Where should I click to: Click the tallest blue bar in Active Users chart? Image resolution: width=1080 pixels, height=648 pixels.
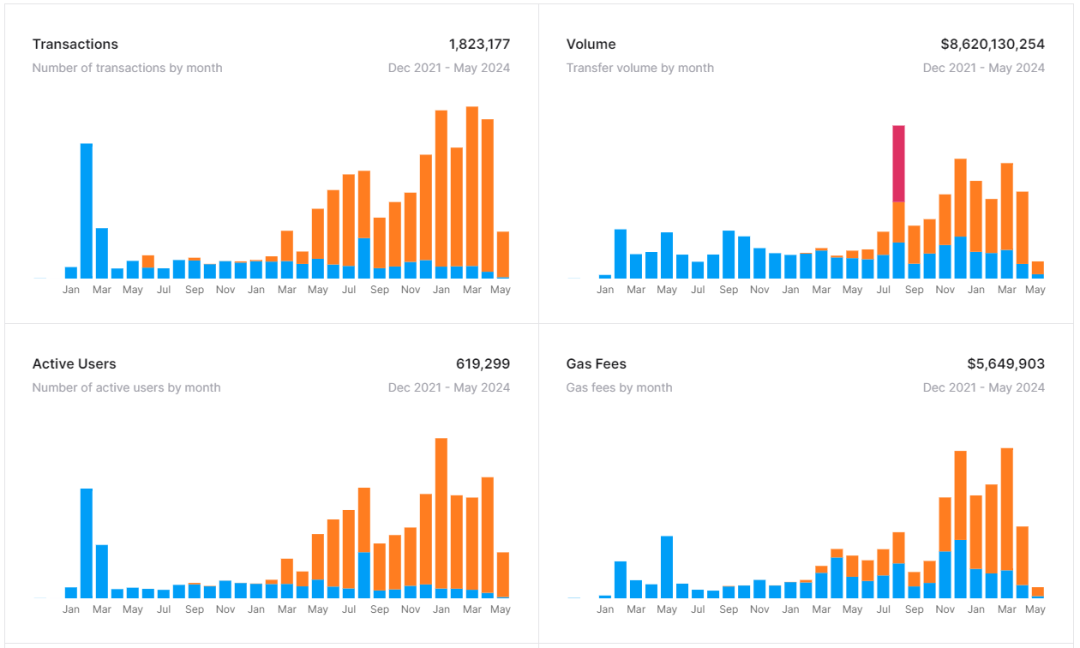86,542
